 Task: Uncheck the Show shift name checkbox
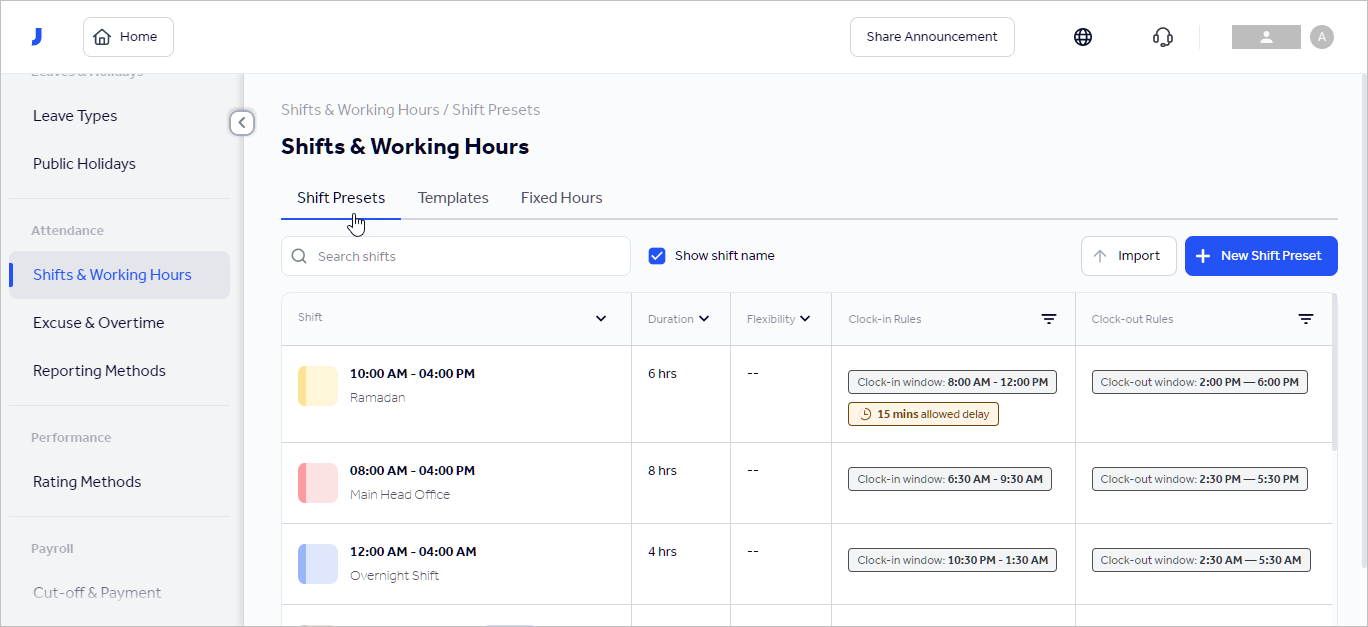pyautogui.click(x=657, y=255)
